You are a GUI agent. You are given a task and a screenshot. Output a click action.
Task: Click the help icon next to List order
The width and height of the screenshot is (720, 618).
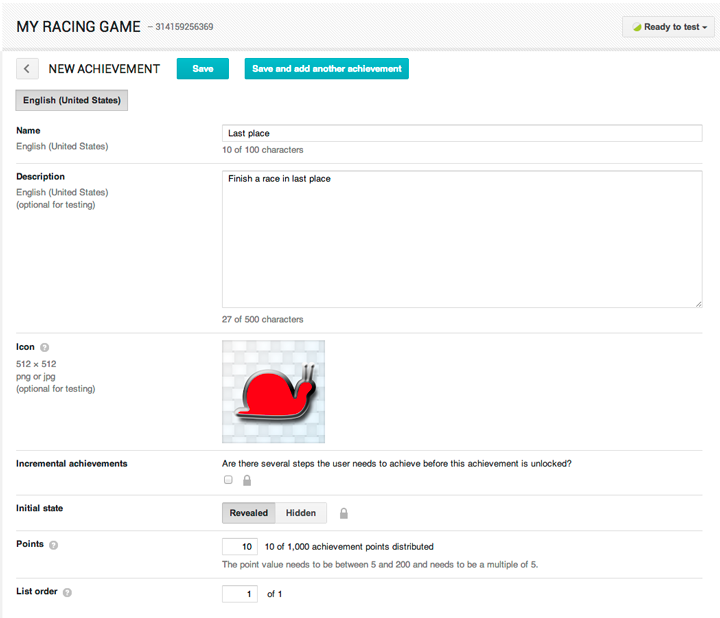tap(67, 593)
